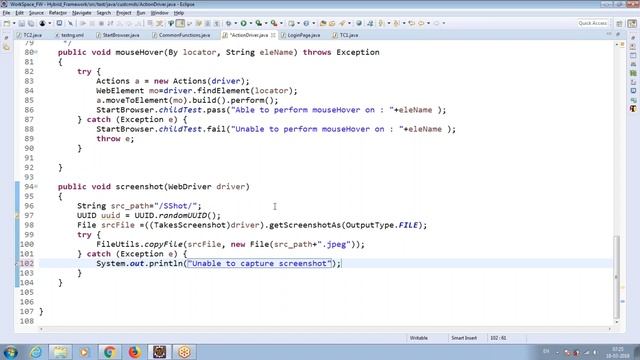The image size is (640, 360).
Task: Click the Open Task toolbar icon
Action: coord(332,23)
